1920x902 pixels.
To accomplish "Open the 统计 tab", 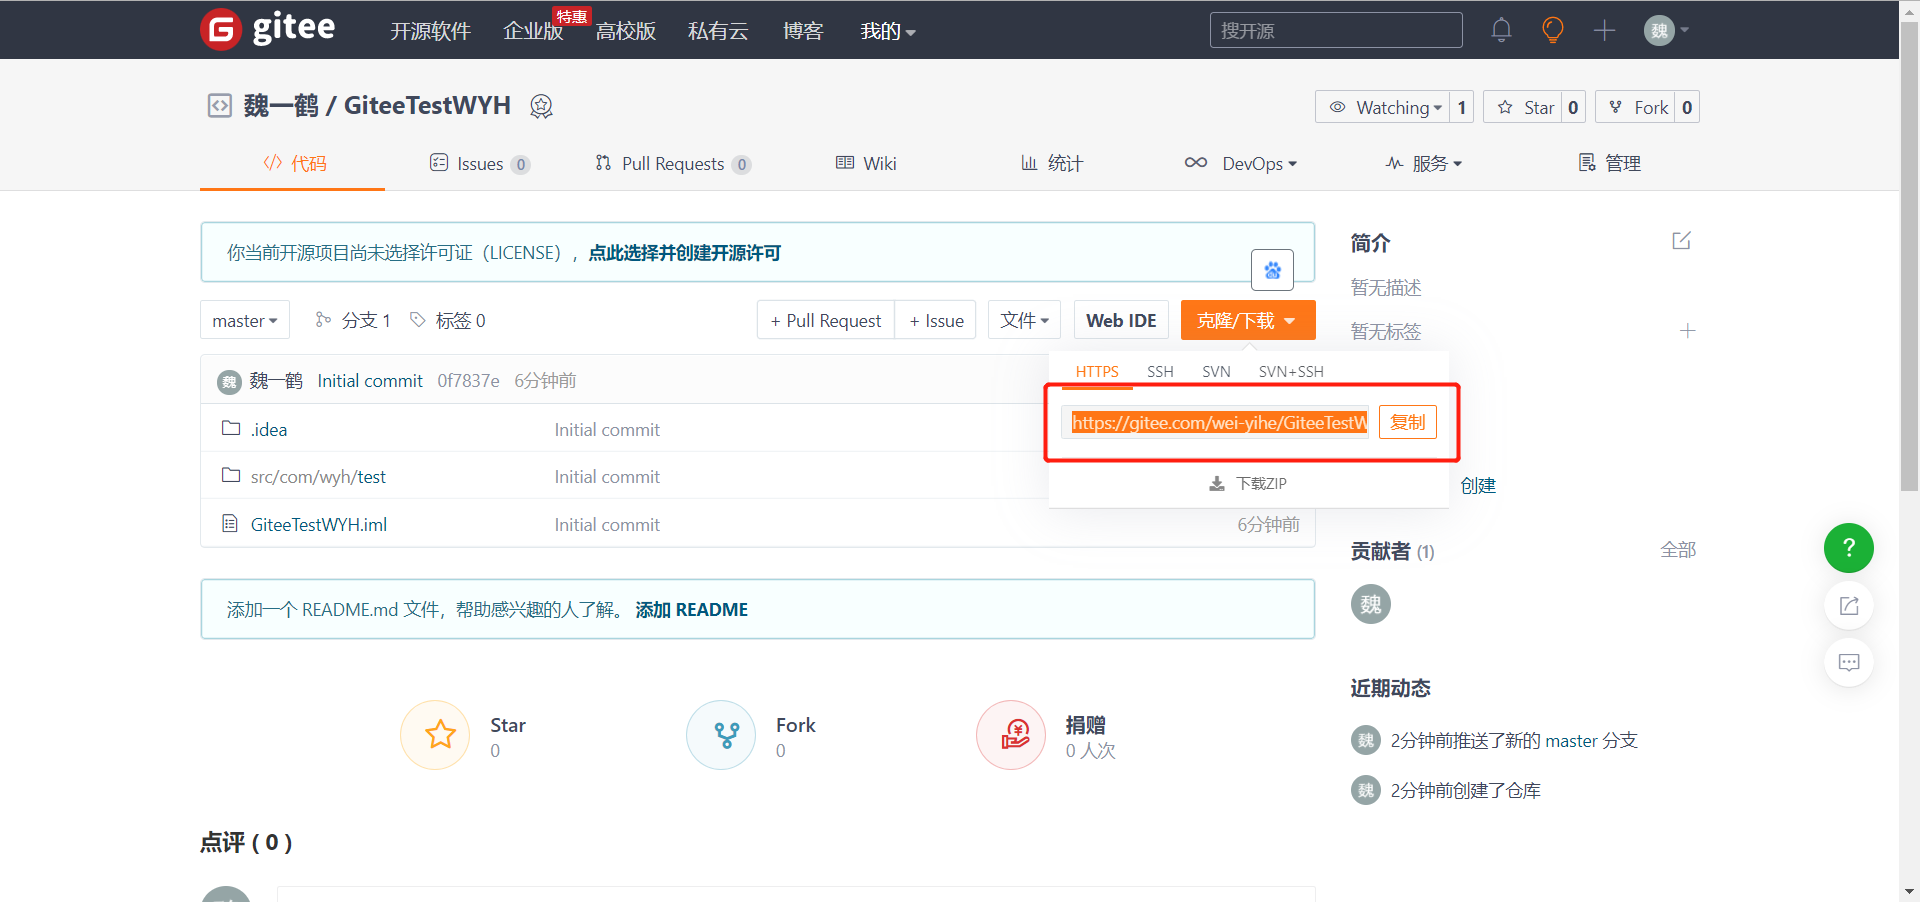I will coord(1052,163).
